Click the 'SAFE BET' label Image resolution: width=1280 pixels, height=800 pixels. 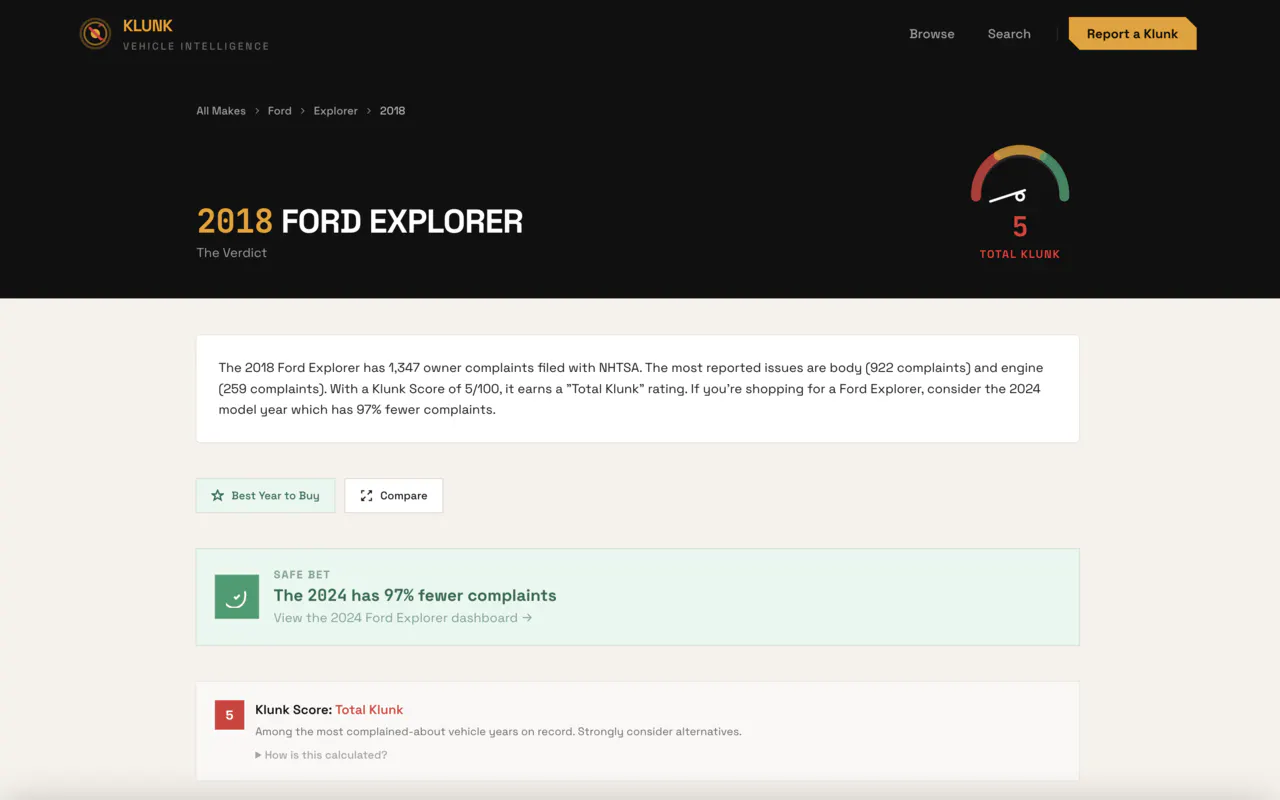pos(302,575)
